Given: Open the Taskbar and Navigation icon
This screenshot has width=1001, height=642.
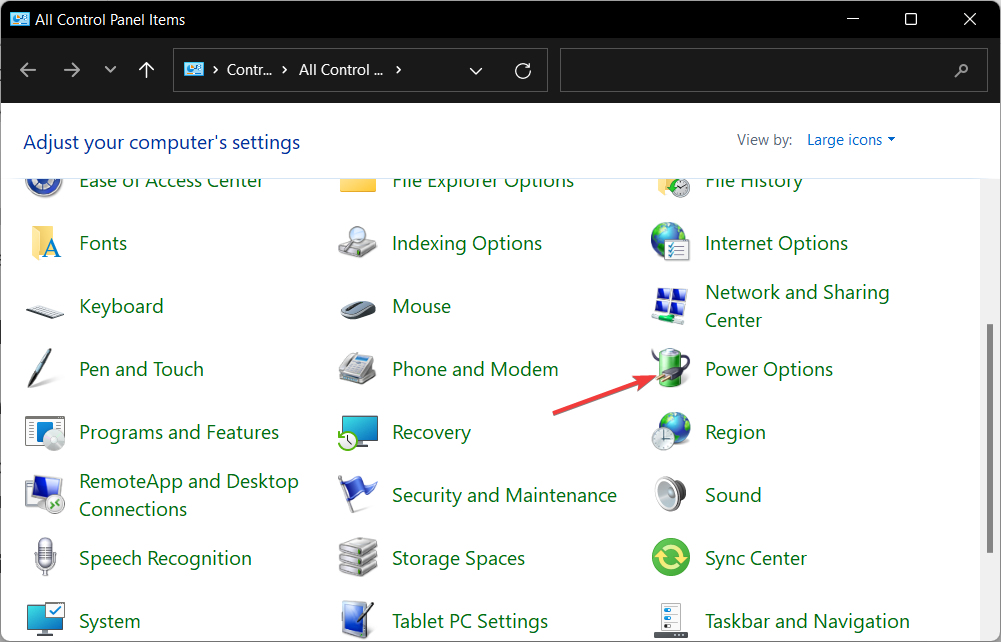Looking at the screenshot, I should pyautogui.click(x=671, y=620).
